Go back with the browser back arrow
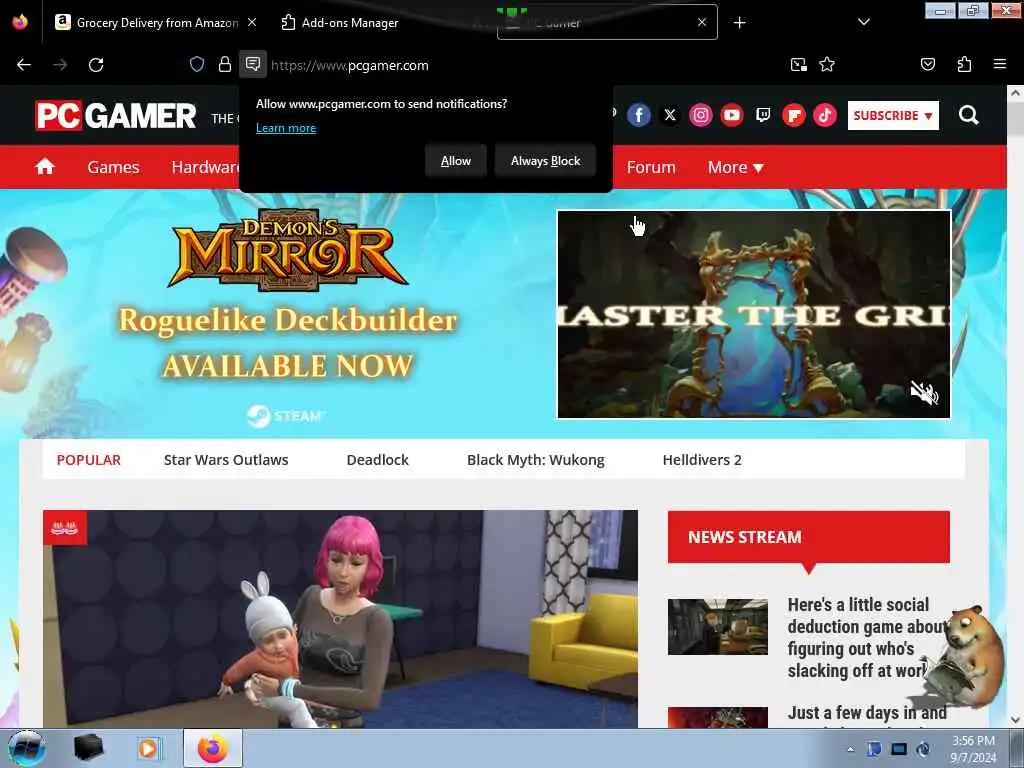The image size is (1024, 768). [24, 65]
